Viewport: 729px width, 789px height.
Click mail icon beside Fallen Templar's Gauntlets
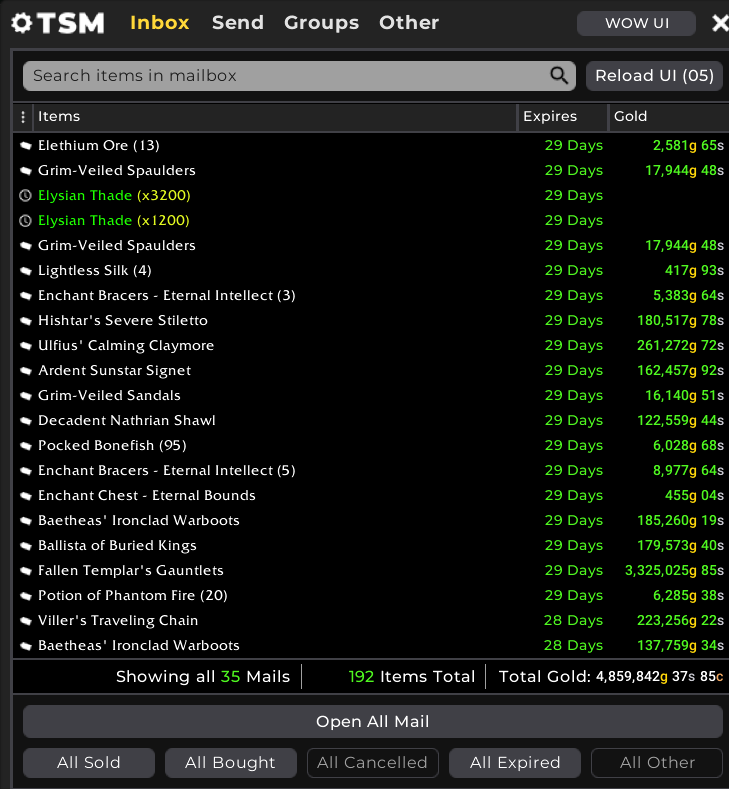tap(26, 571)
